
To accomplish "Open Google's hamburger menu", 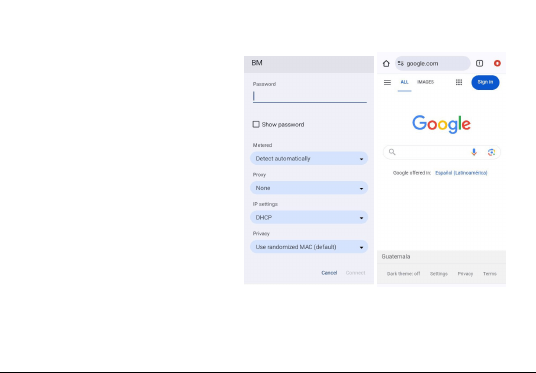I will coord(387,82).
